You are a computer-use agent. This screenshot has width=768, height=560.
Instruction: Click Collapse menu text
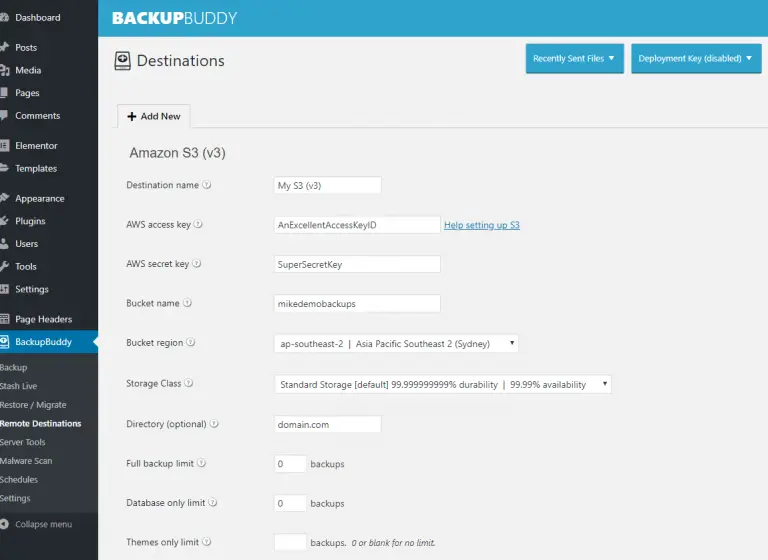(x=44, y=524)
